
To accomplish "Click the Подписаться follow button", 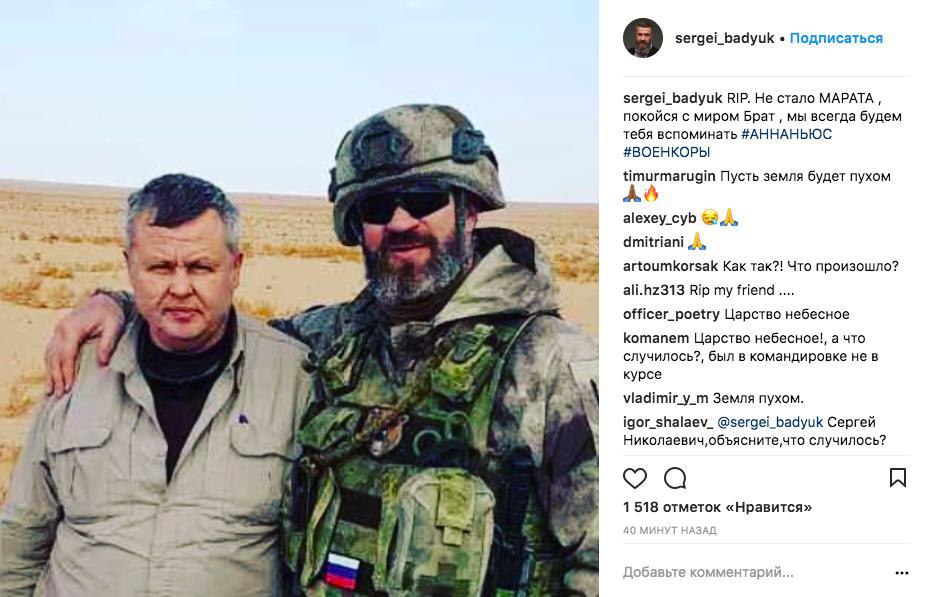I will coord(836,38).
